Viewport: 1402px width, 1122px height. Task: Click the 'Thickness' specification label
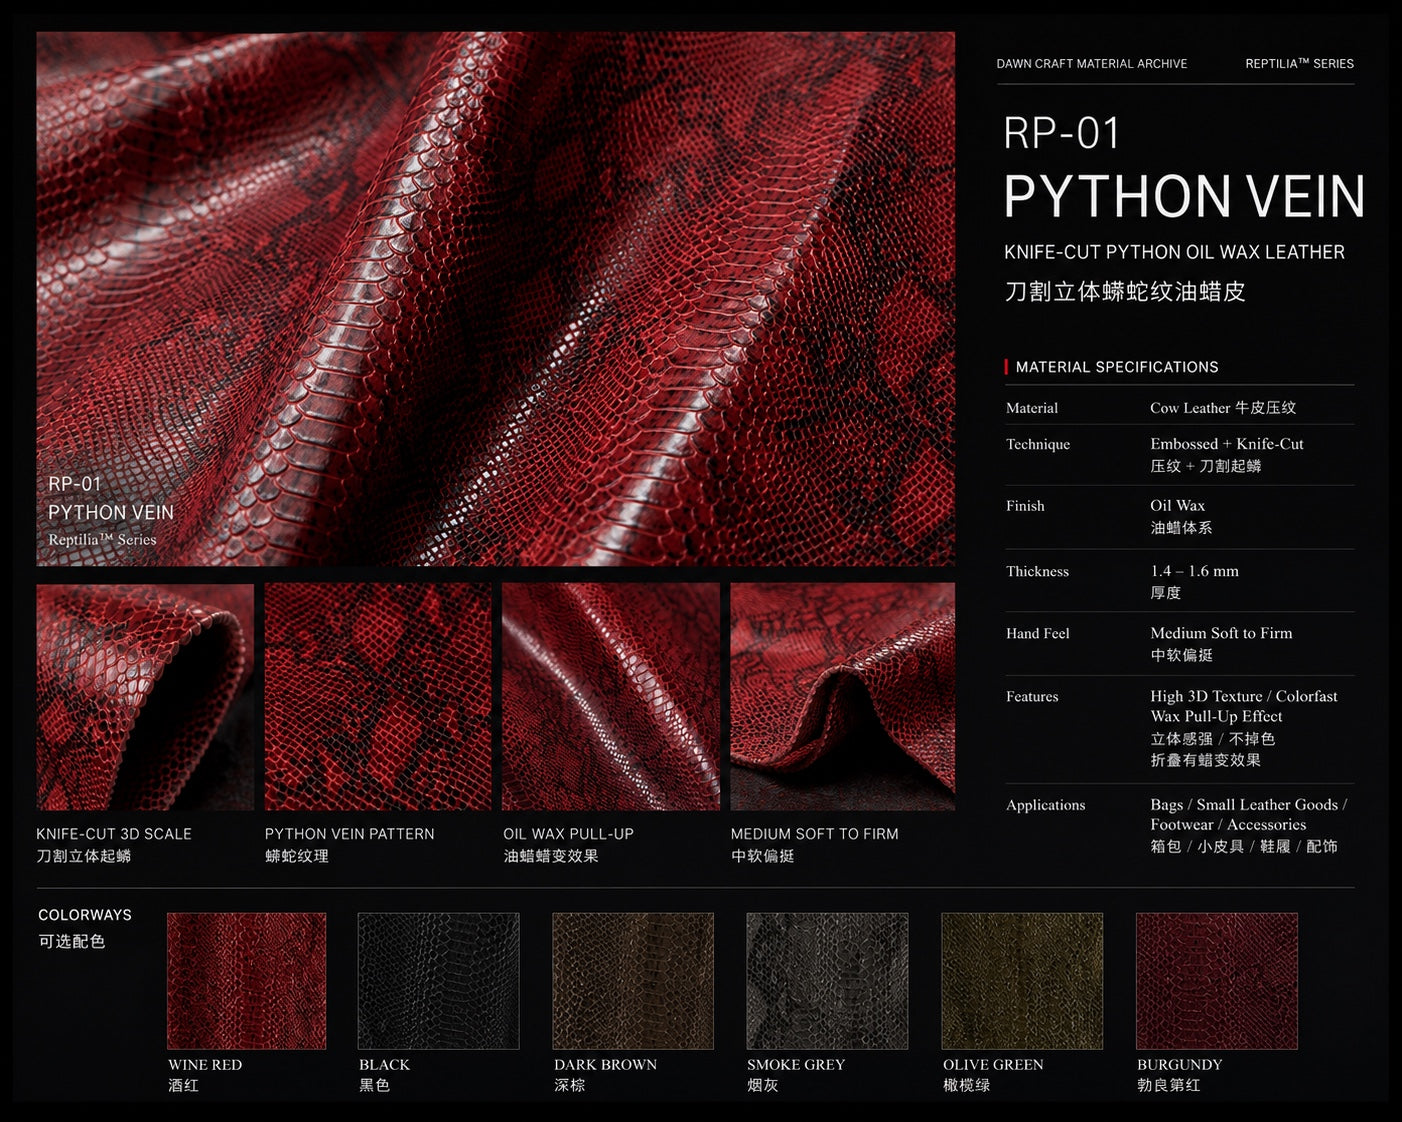point(1037,572)
